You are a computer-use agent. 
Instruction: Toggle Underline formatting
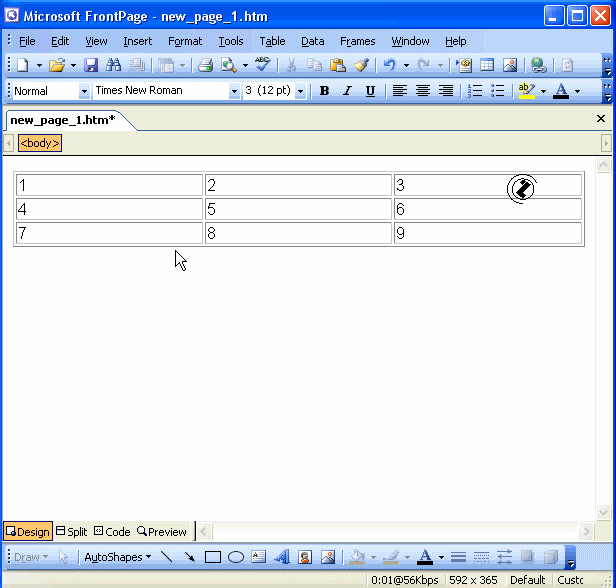pos(370,91)
